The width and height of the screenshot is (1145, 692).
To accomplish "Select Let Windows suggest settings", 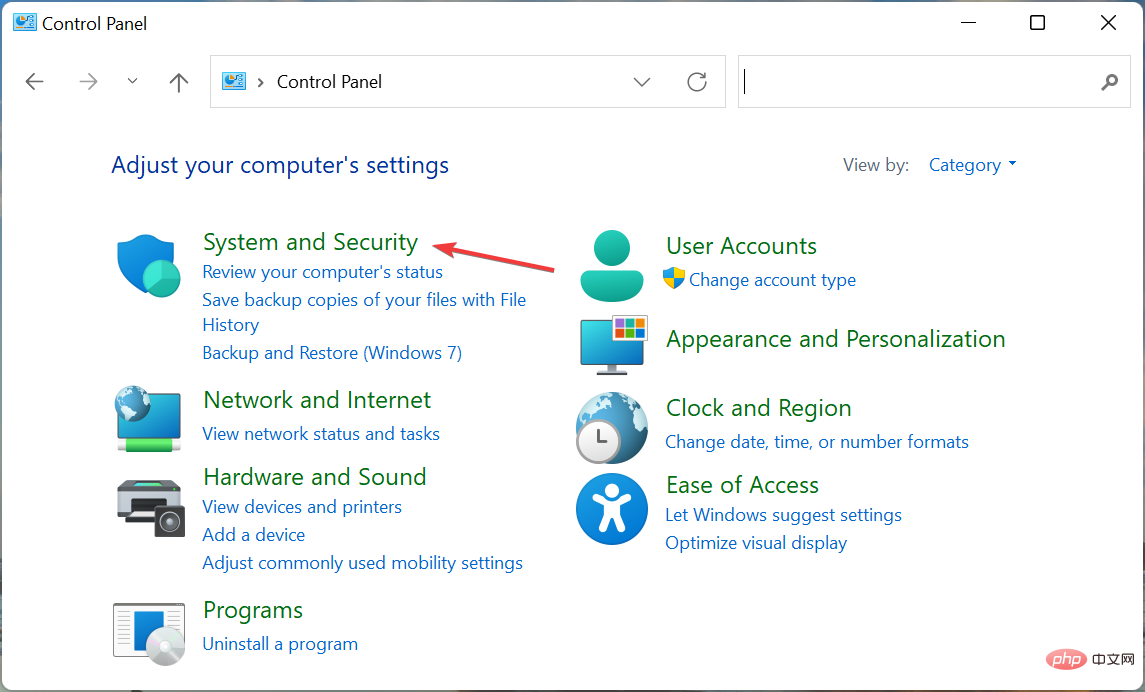I will (784, 515).
